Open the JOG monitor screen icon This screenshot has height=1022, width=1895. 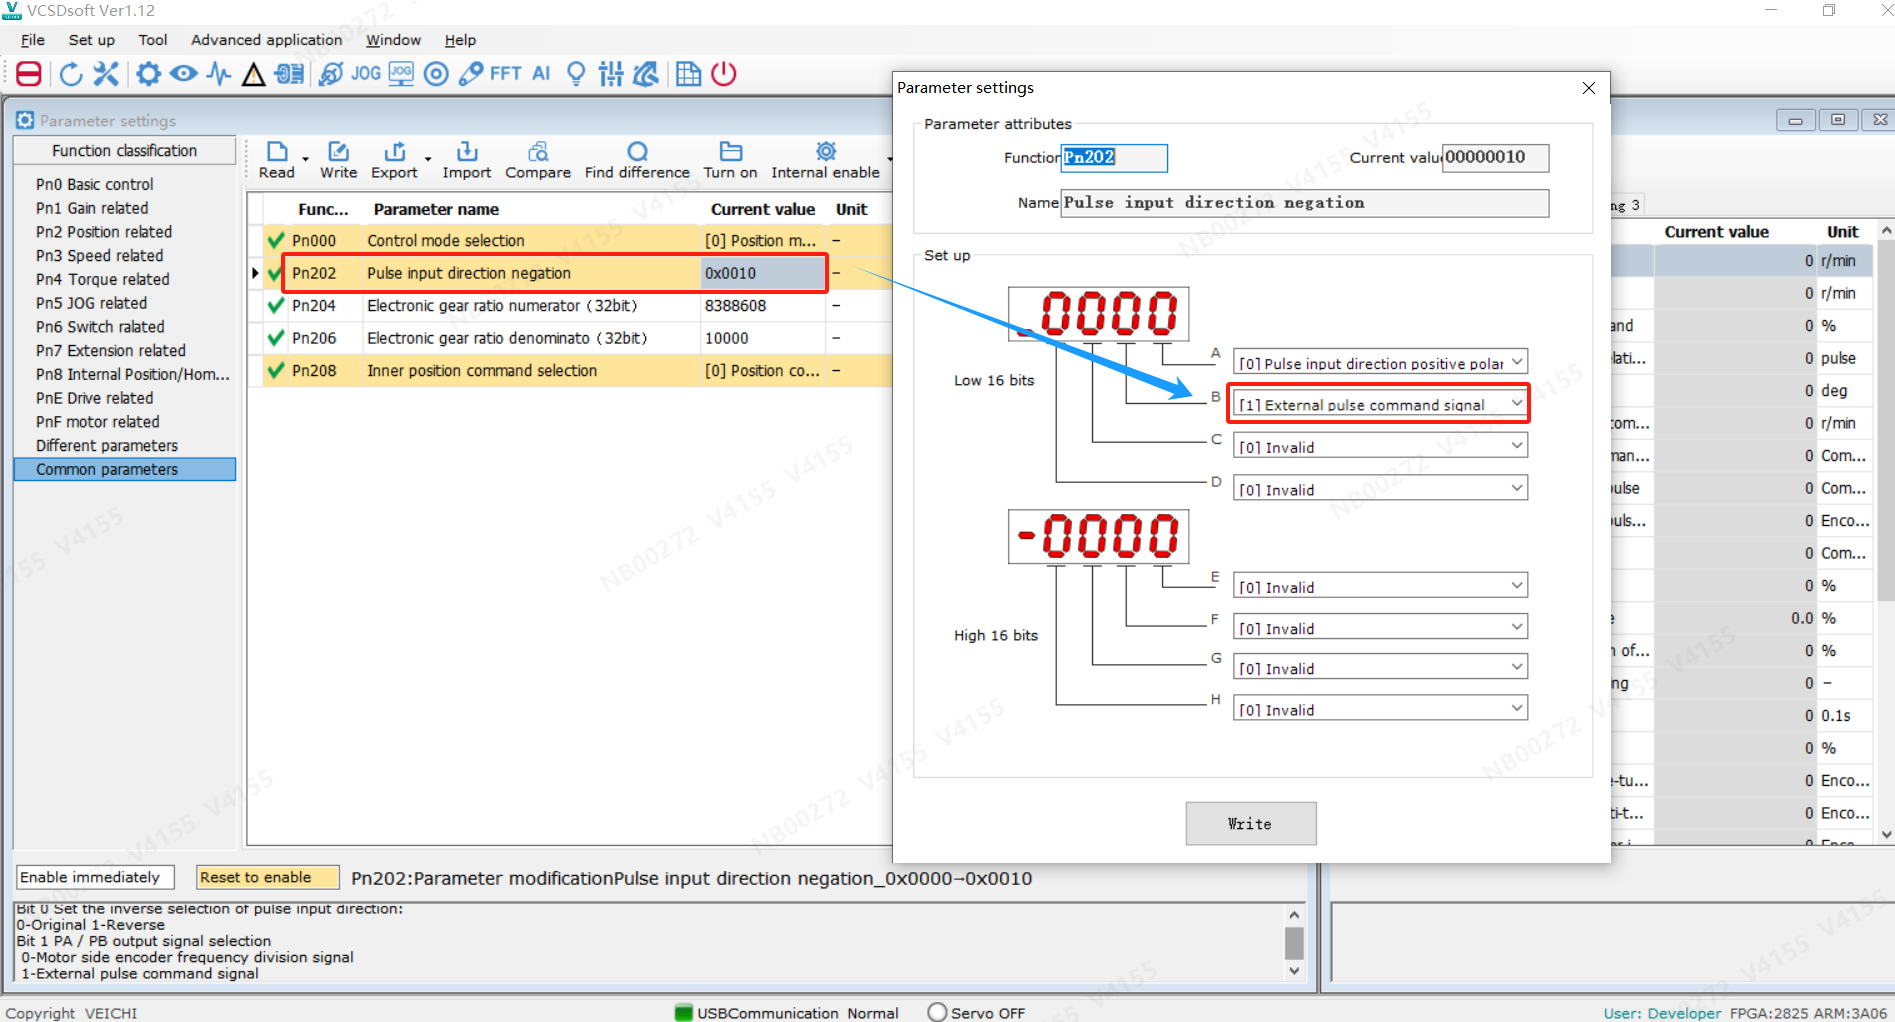point(401,74)
